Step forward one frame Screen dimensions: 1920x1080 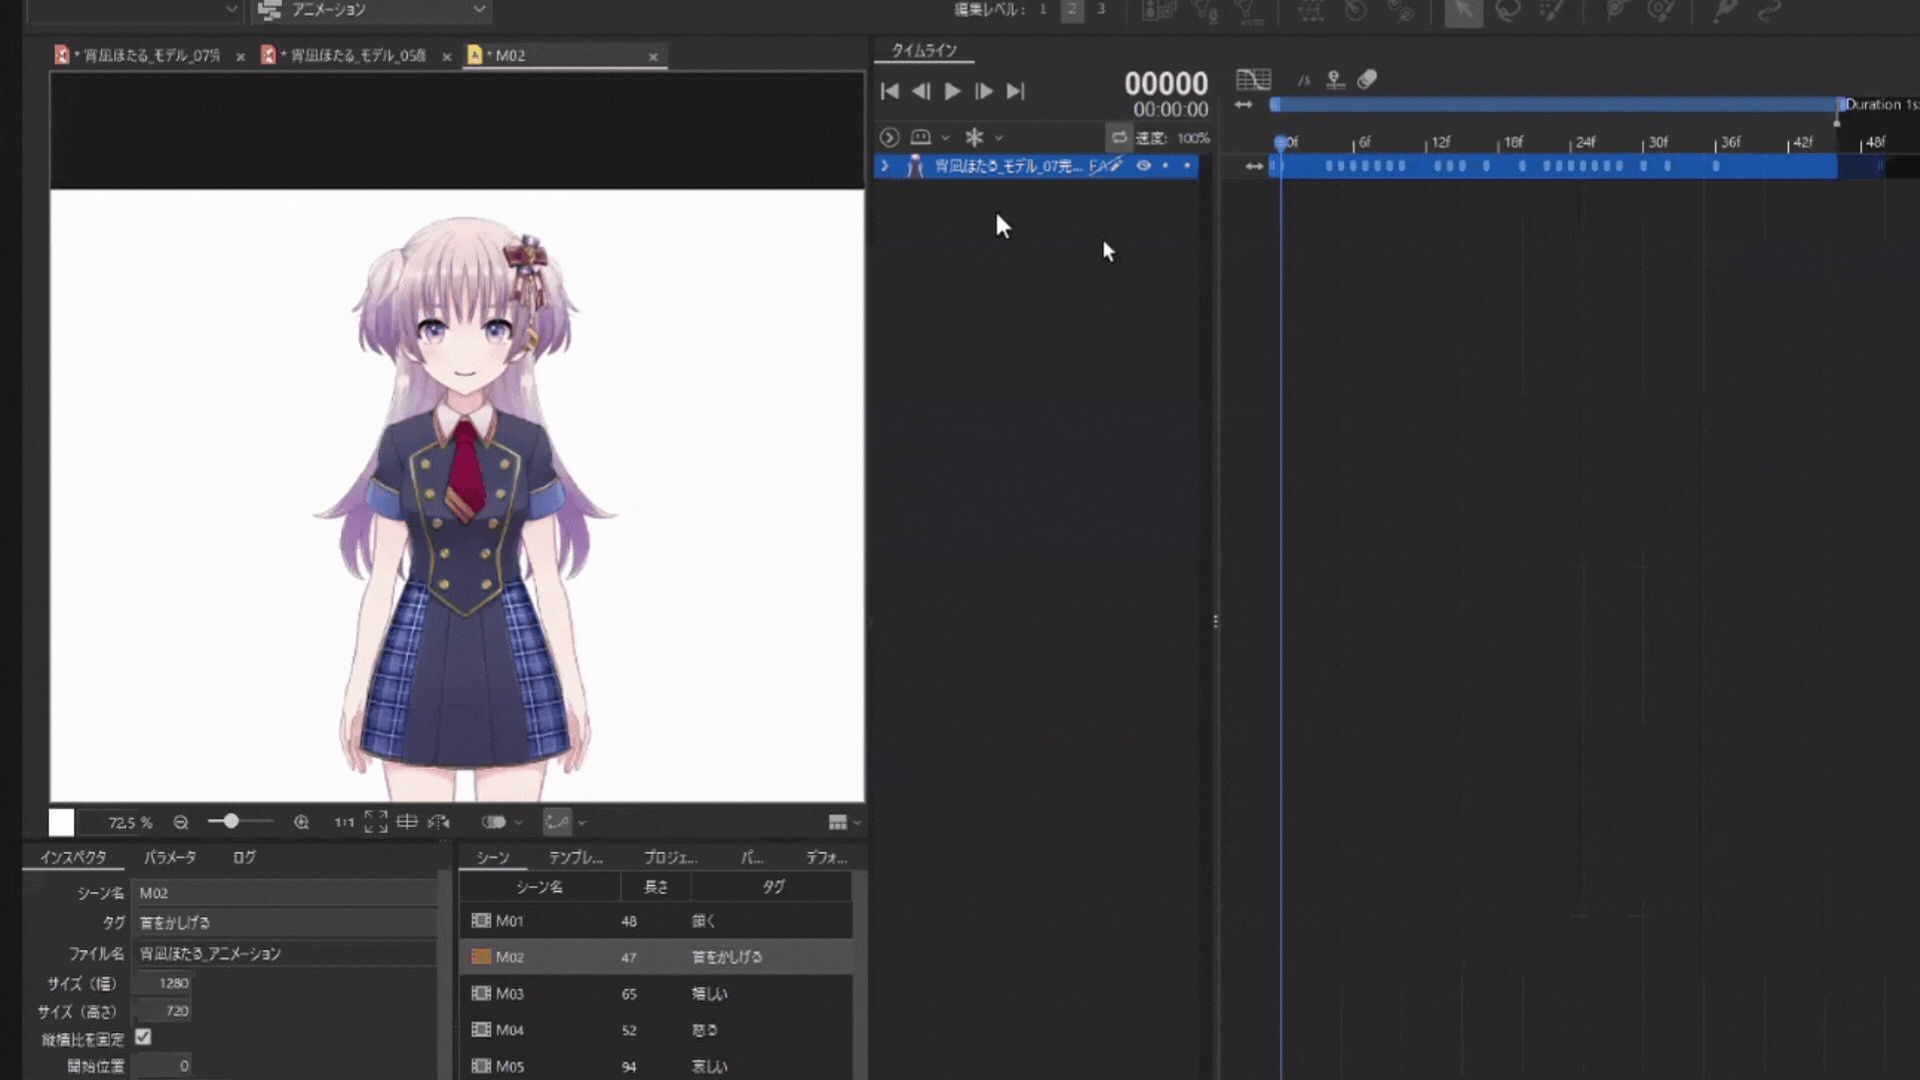coord(984,91)
